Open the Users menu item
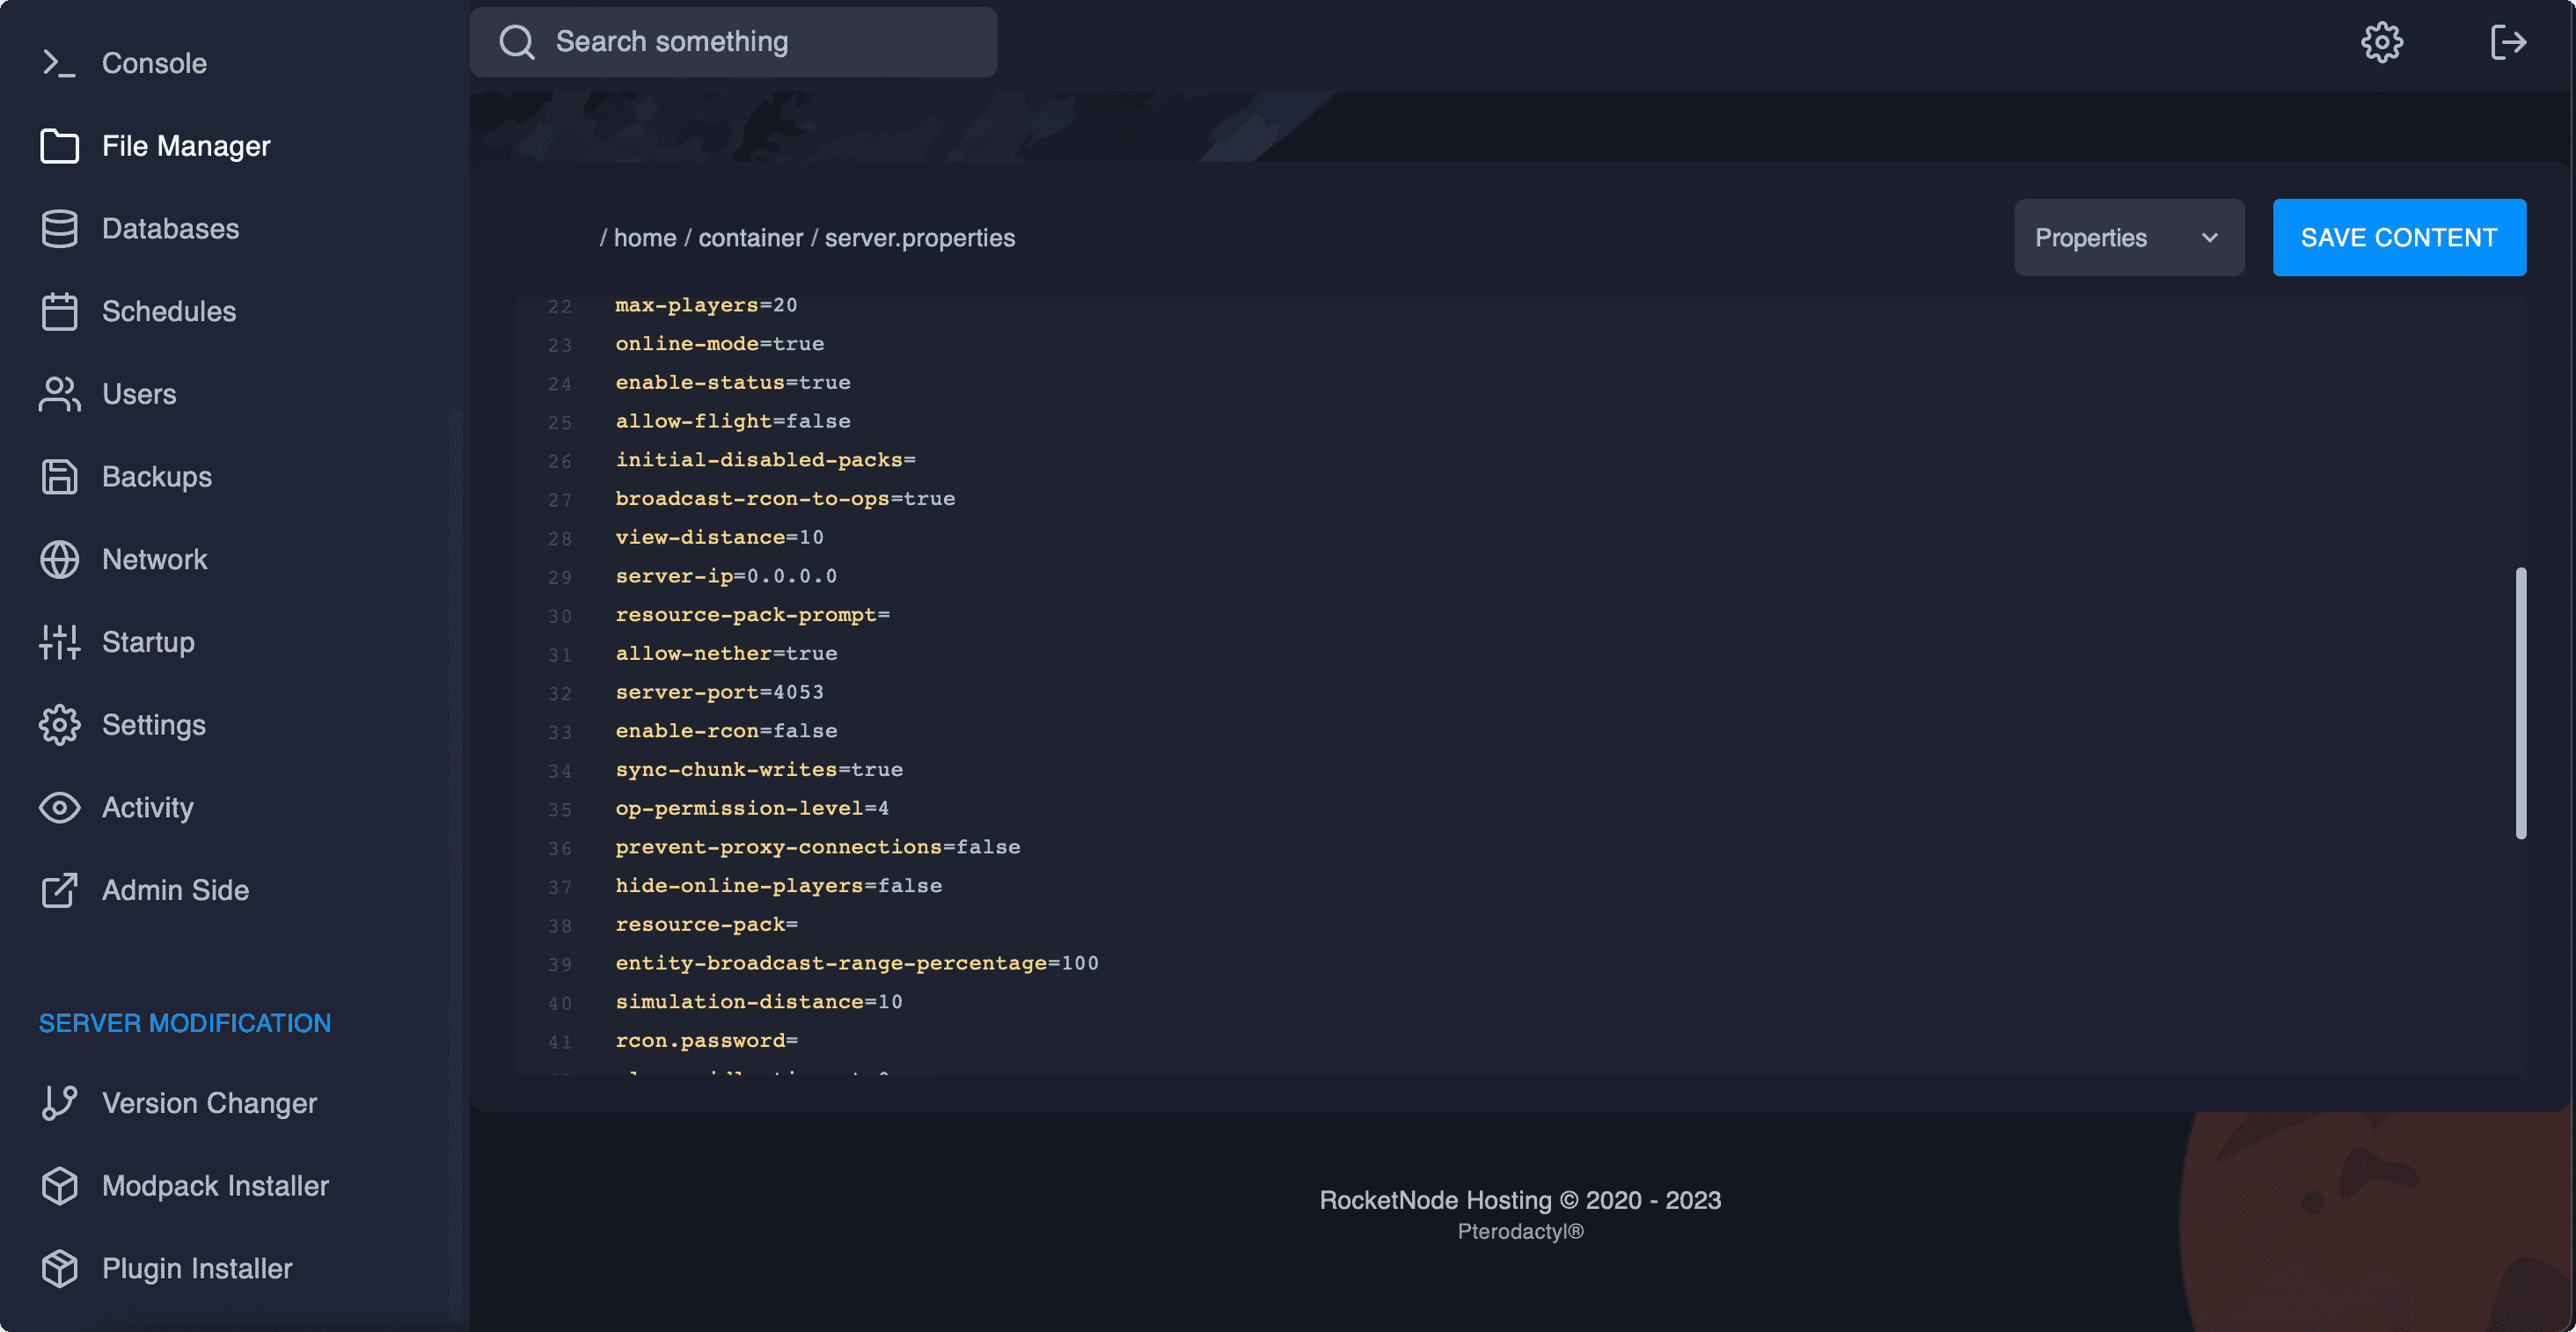Screen dimensions: 2576x1332 (x=139, y=394)
